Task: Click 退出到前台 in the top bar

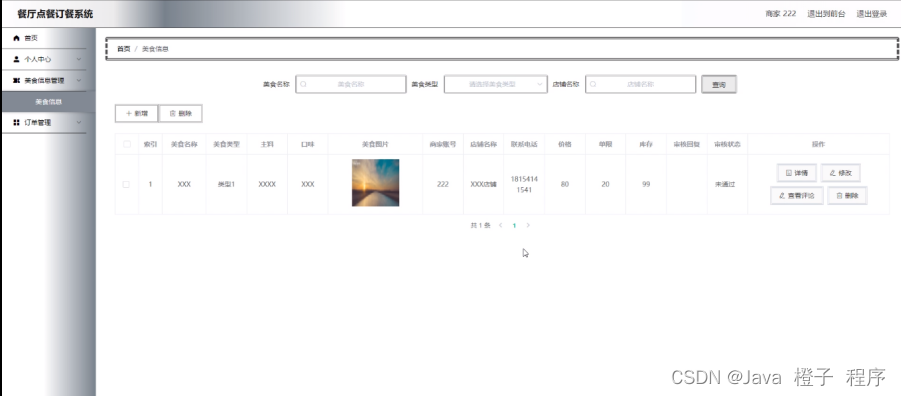Action: click(x=826, y=14)
